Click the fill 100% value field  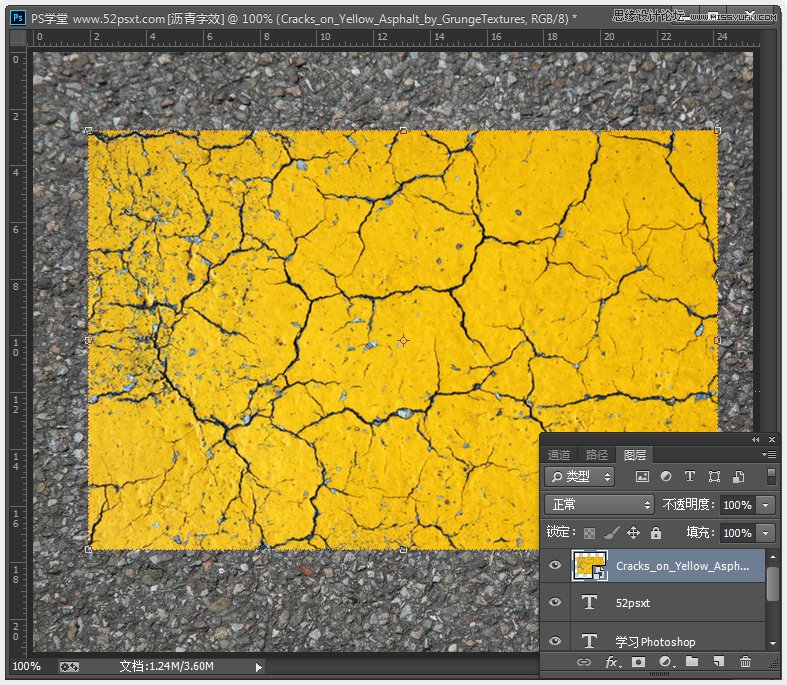[738, 533]
